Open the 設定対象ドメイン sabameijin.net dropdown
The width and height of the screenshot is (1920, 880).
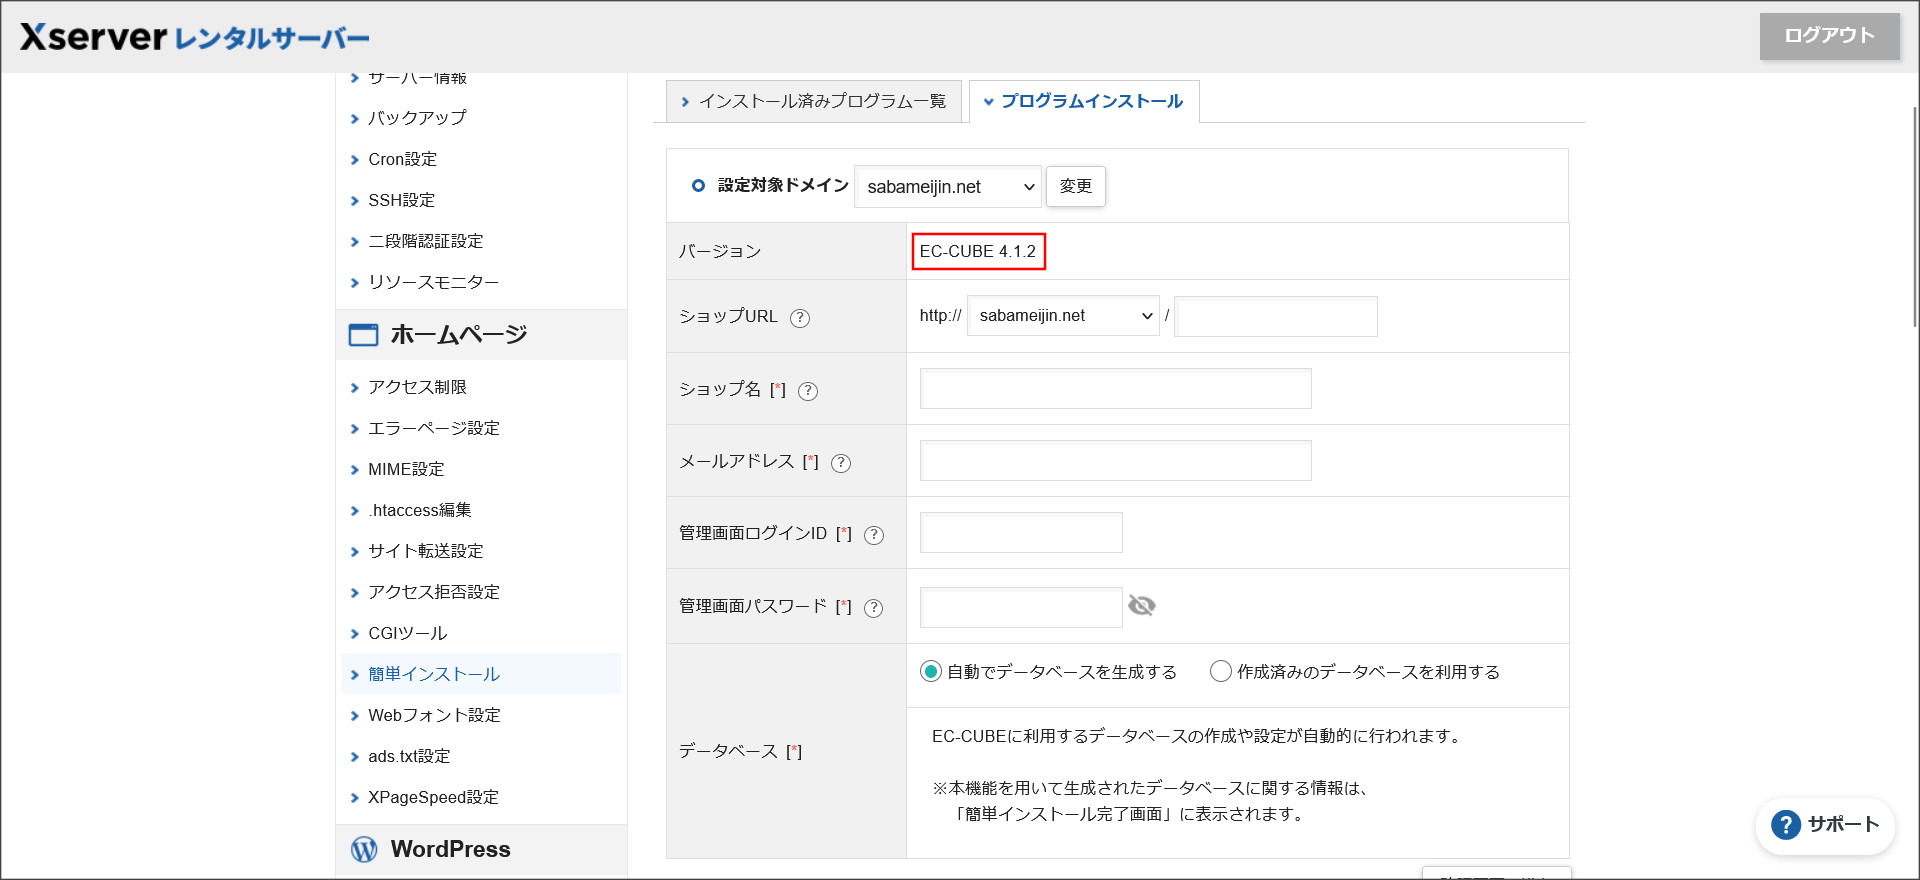(x=948, y=187)
